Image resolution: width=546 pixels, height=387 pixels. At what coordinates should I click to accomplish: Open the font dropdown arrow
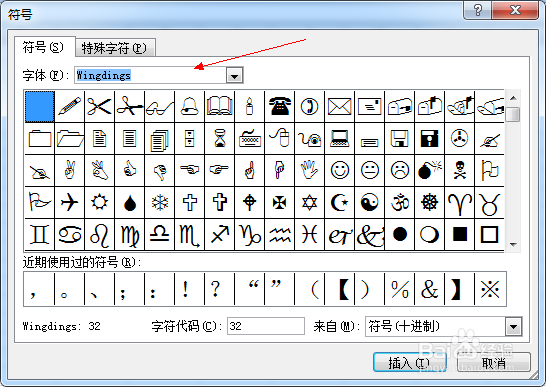point(234,75)
